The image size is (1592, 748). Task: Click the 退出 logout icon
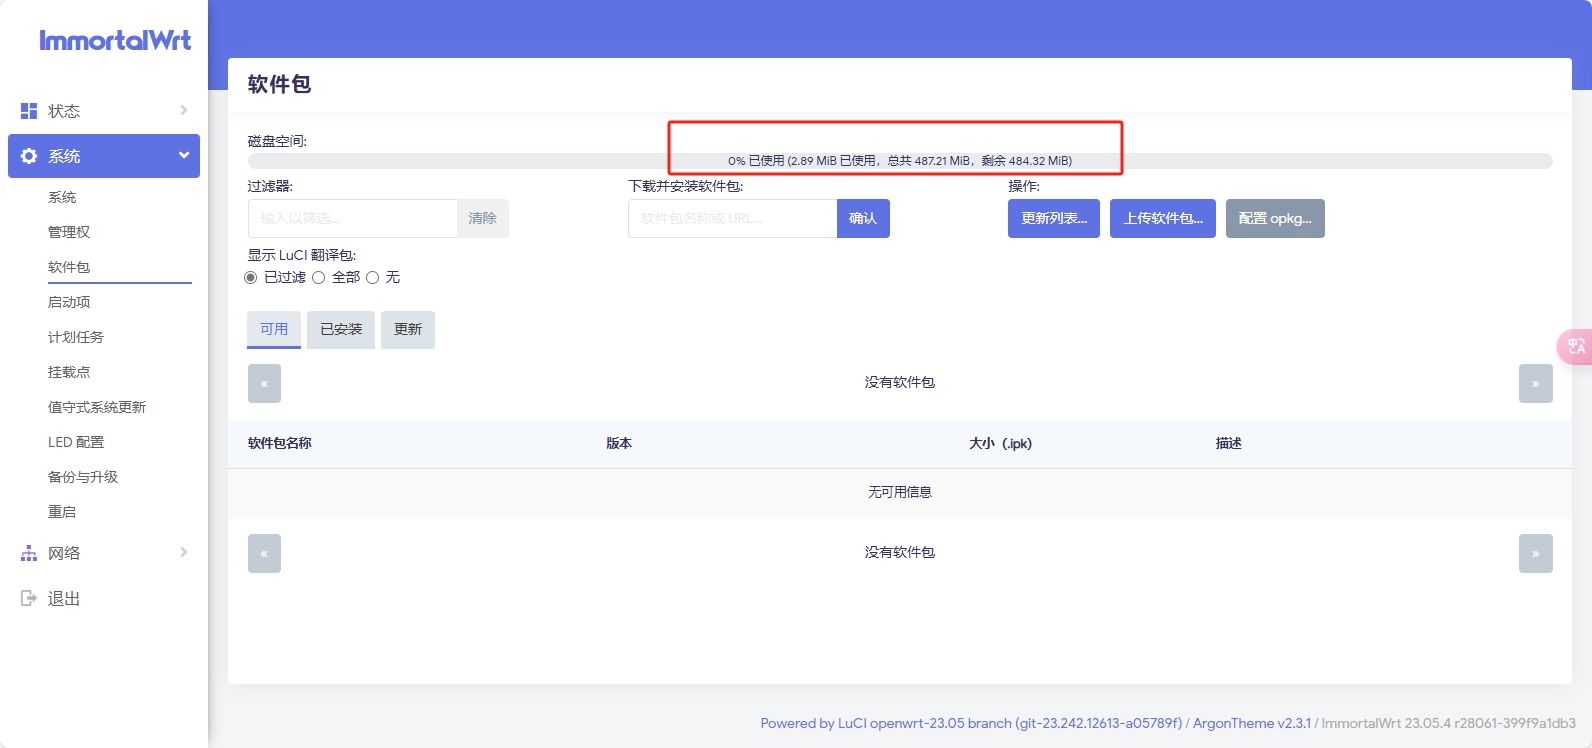[29, 598]
